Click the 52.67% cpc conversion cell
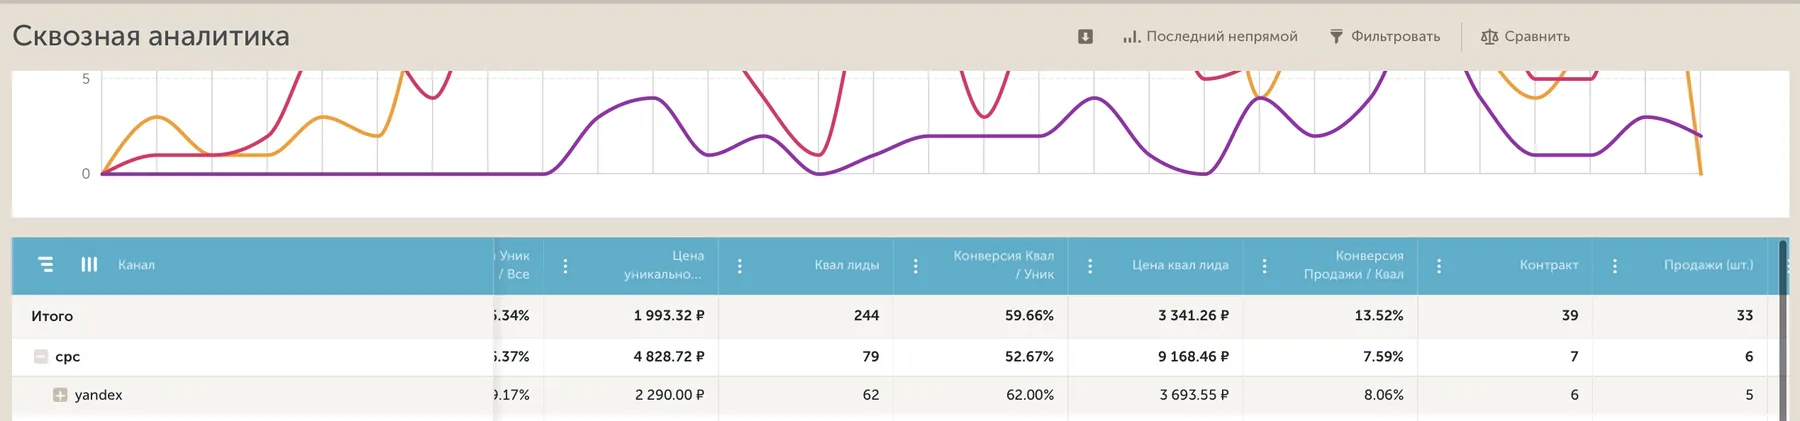The width and height of the screenshot is (1800, 421). click(x=1030, y=357)
